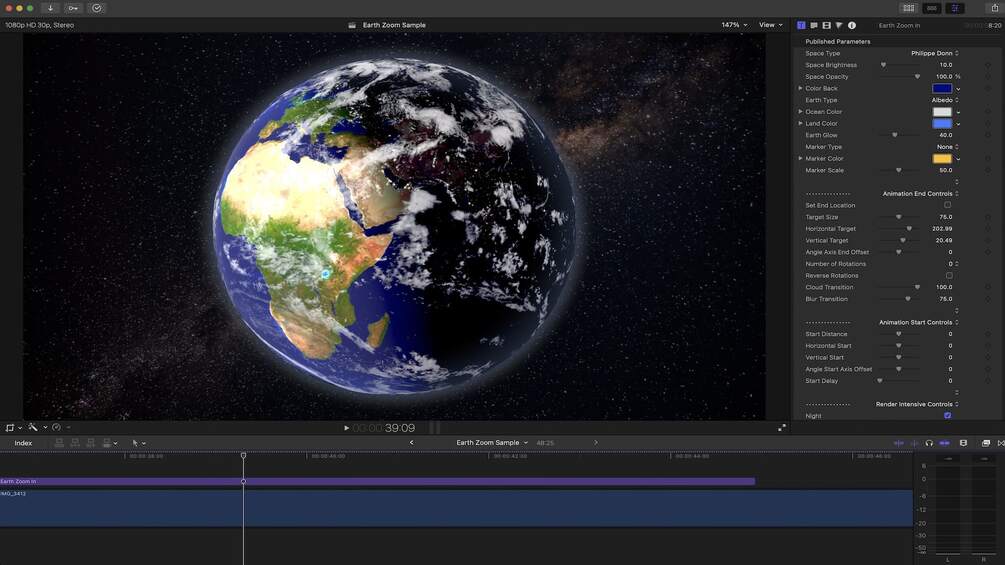The height and width of the screenshot is (565, 1005).
Task: Open the Select arrow tool popup
Action: [138, 443]
